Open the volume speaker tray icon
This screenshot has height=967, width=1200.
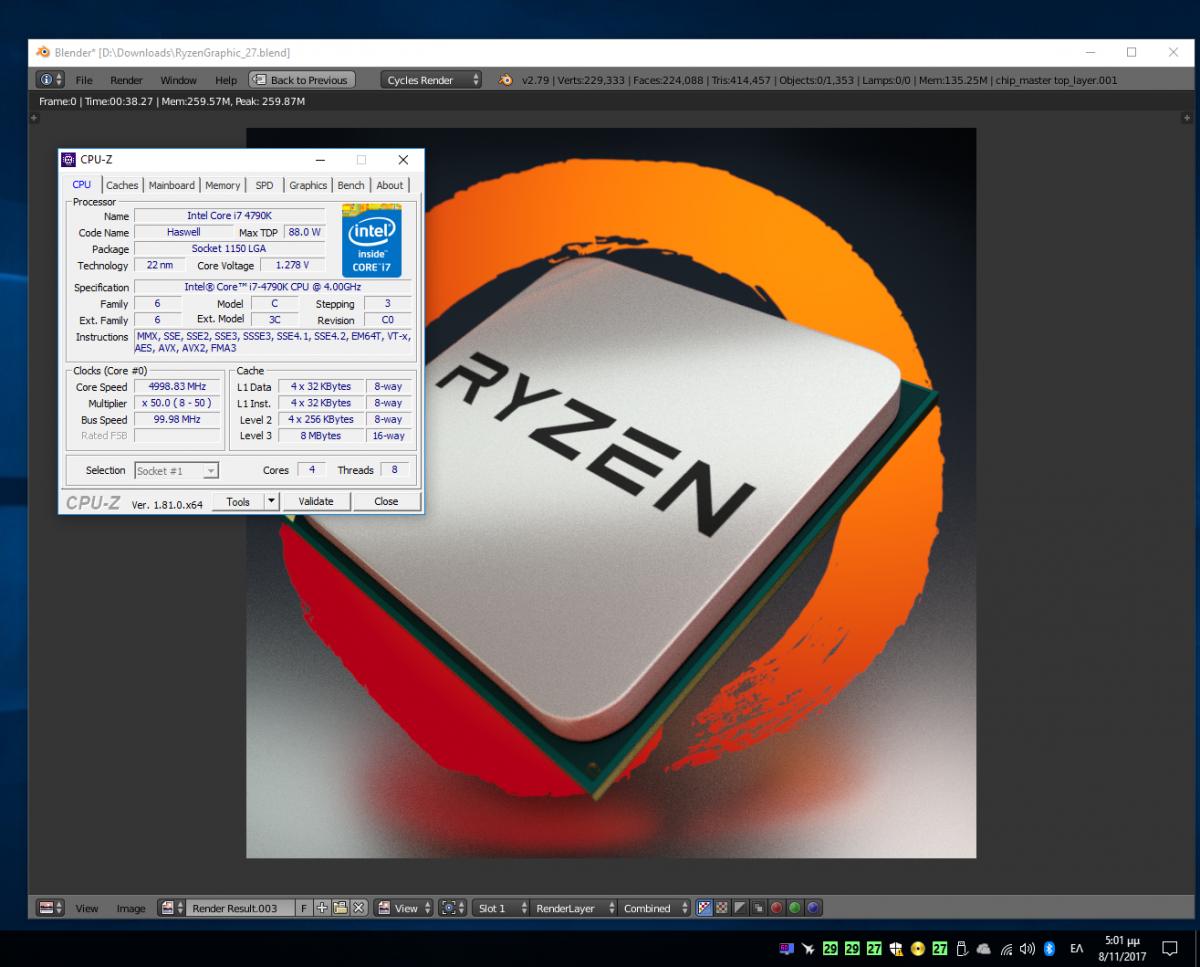pyautogui.click(x=1027, y=948)
